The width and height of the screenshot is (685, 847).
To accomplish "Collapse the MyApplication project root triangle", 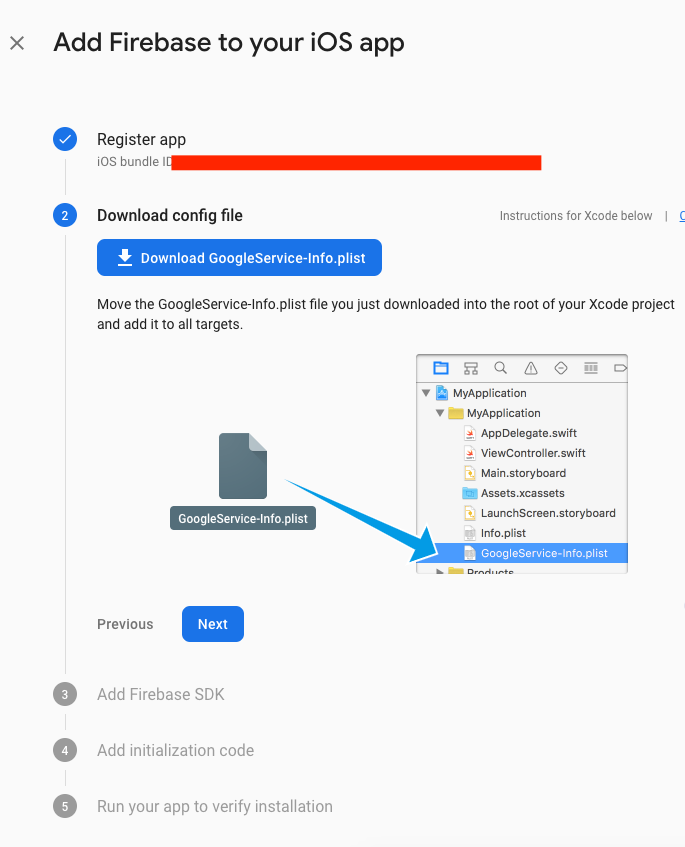I will [x=426, y=393].
